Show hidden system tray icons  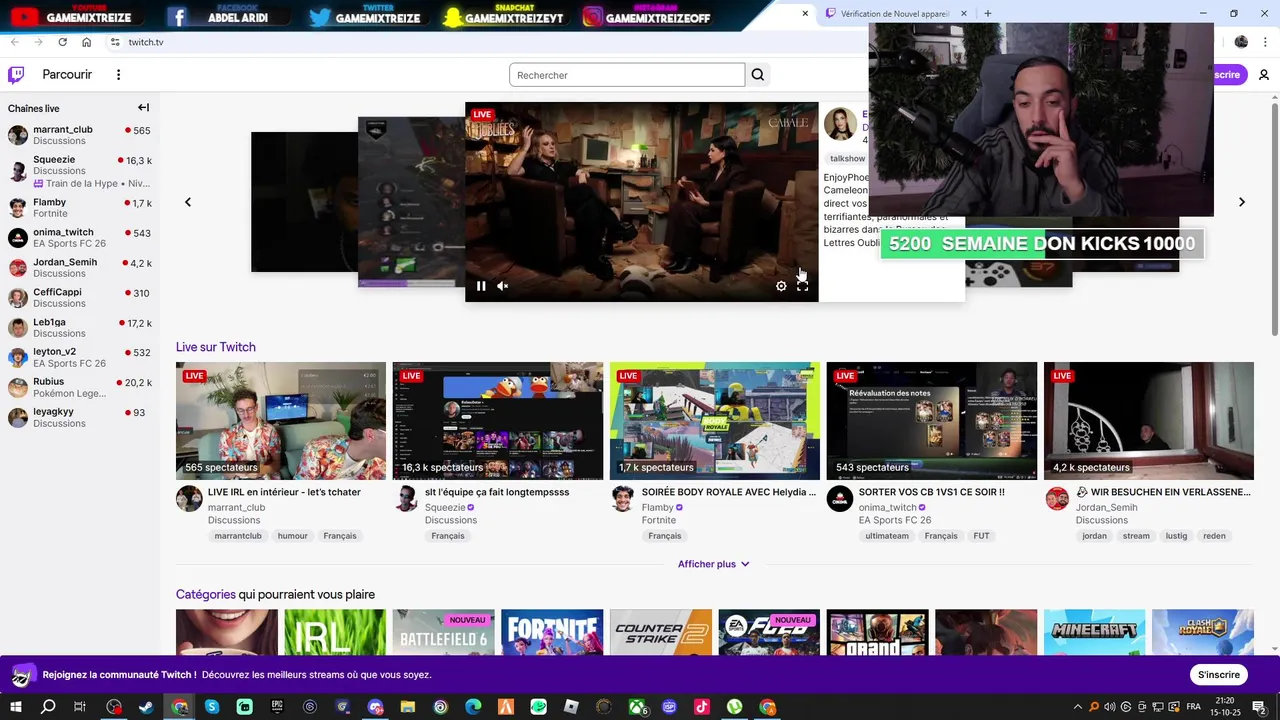click(1077, 707)
